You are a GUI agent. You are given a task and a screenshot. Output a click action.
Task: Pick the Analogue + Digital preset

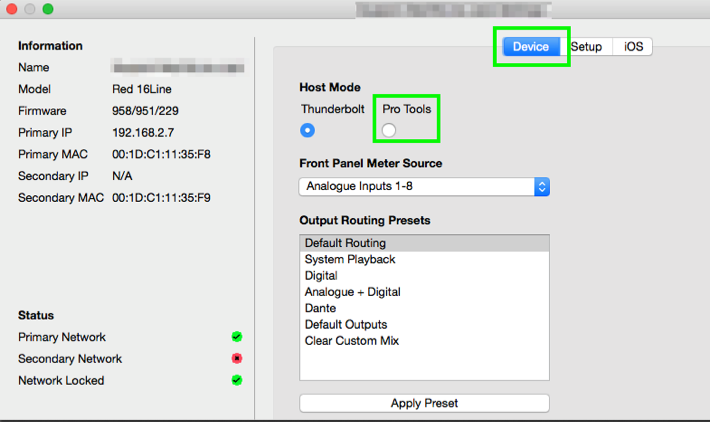click(352, 292)
